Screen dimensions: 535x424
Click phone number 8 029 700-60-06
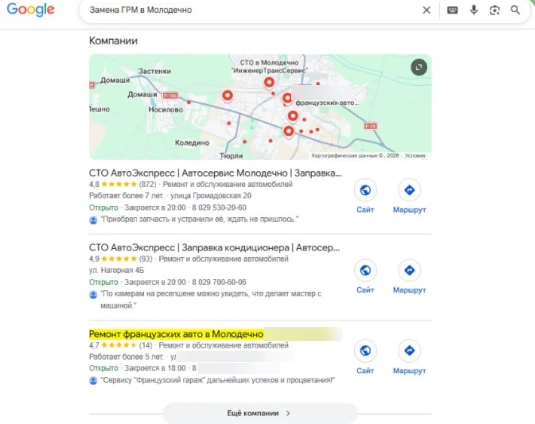click(219, 282)
